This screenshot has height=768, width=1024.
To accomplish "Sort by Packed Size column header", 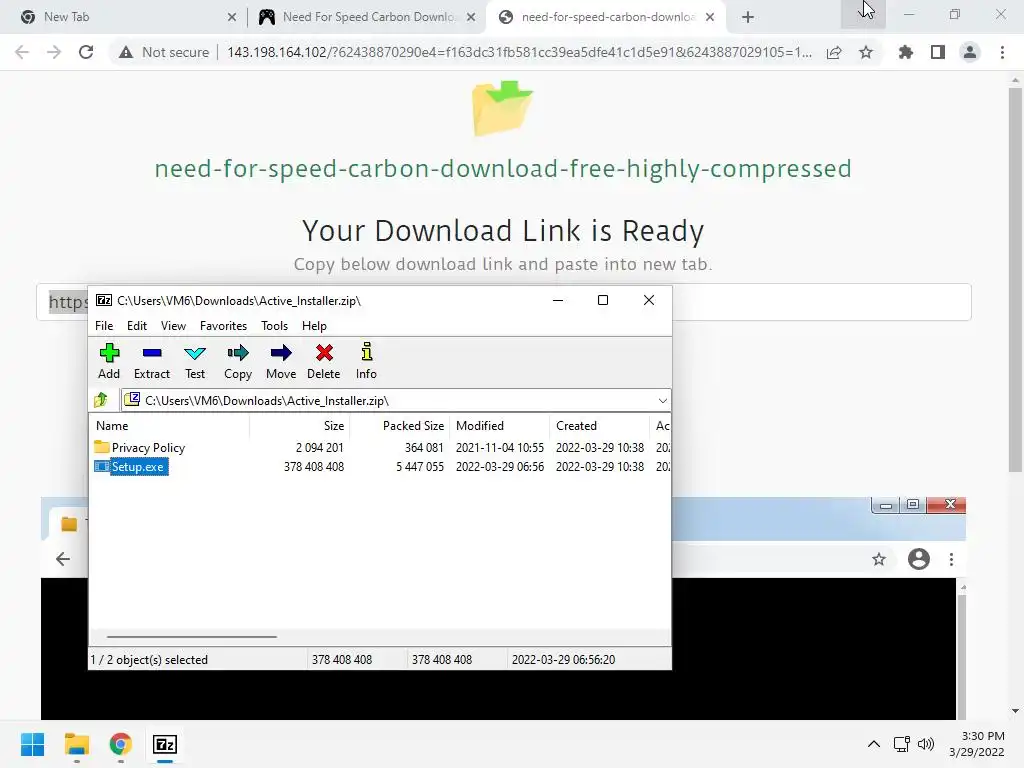I will [400, 426].
